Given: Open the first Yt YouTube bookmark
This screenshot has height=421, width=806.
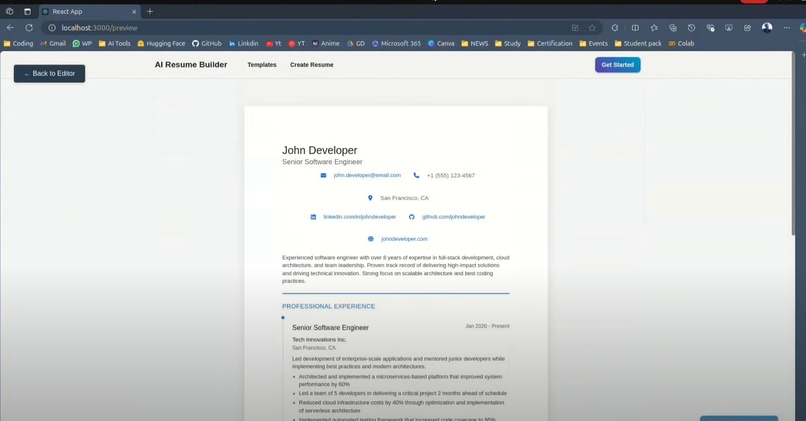Looking at the screenshot, I should click(x=273, y=44).
